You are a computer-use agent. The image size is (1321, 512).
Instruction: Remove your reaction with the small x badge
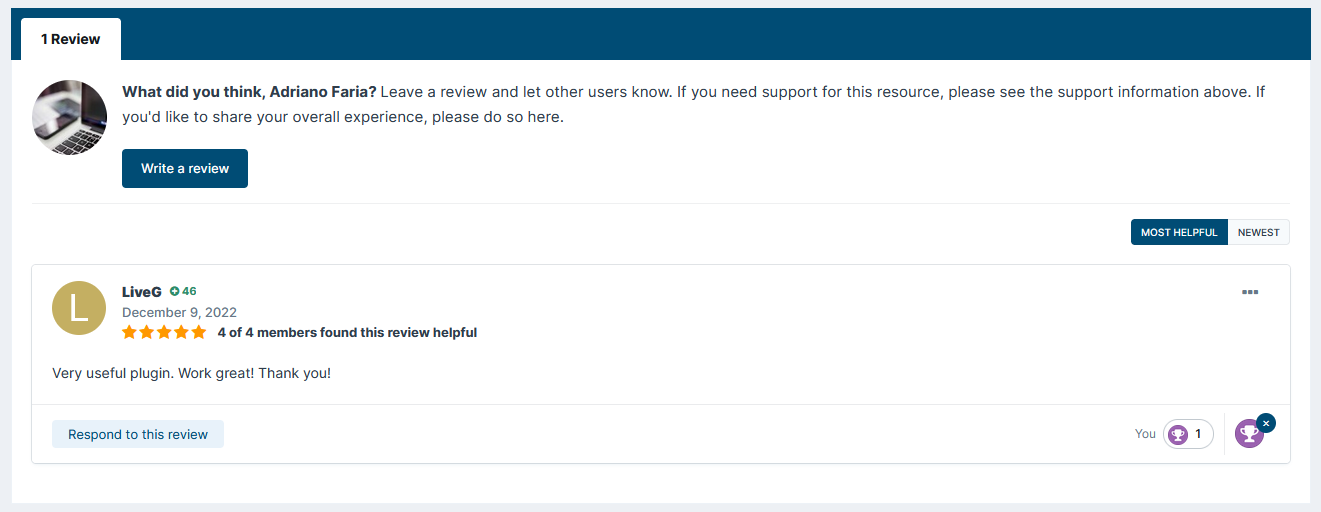coord(1266,423)
